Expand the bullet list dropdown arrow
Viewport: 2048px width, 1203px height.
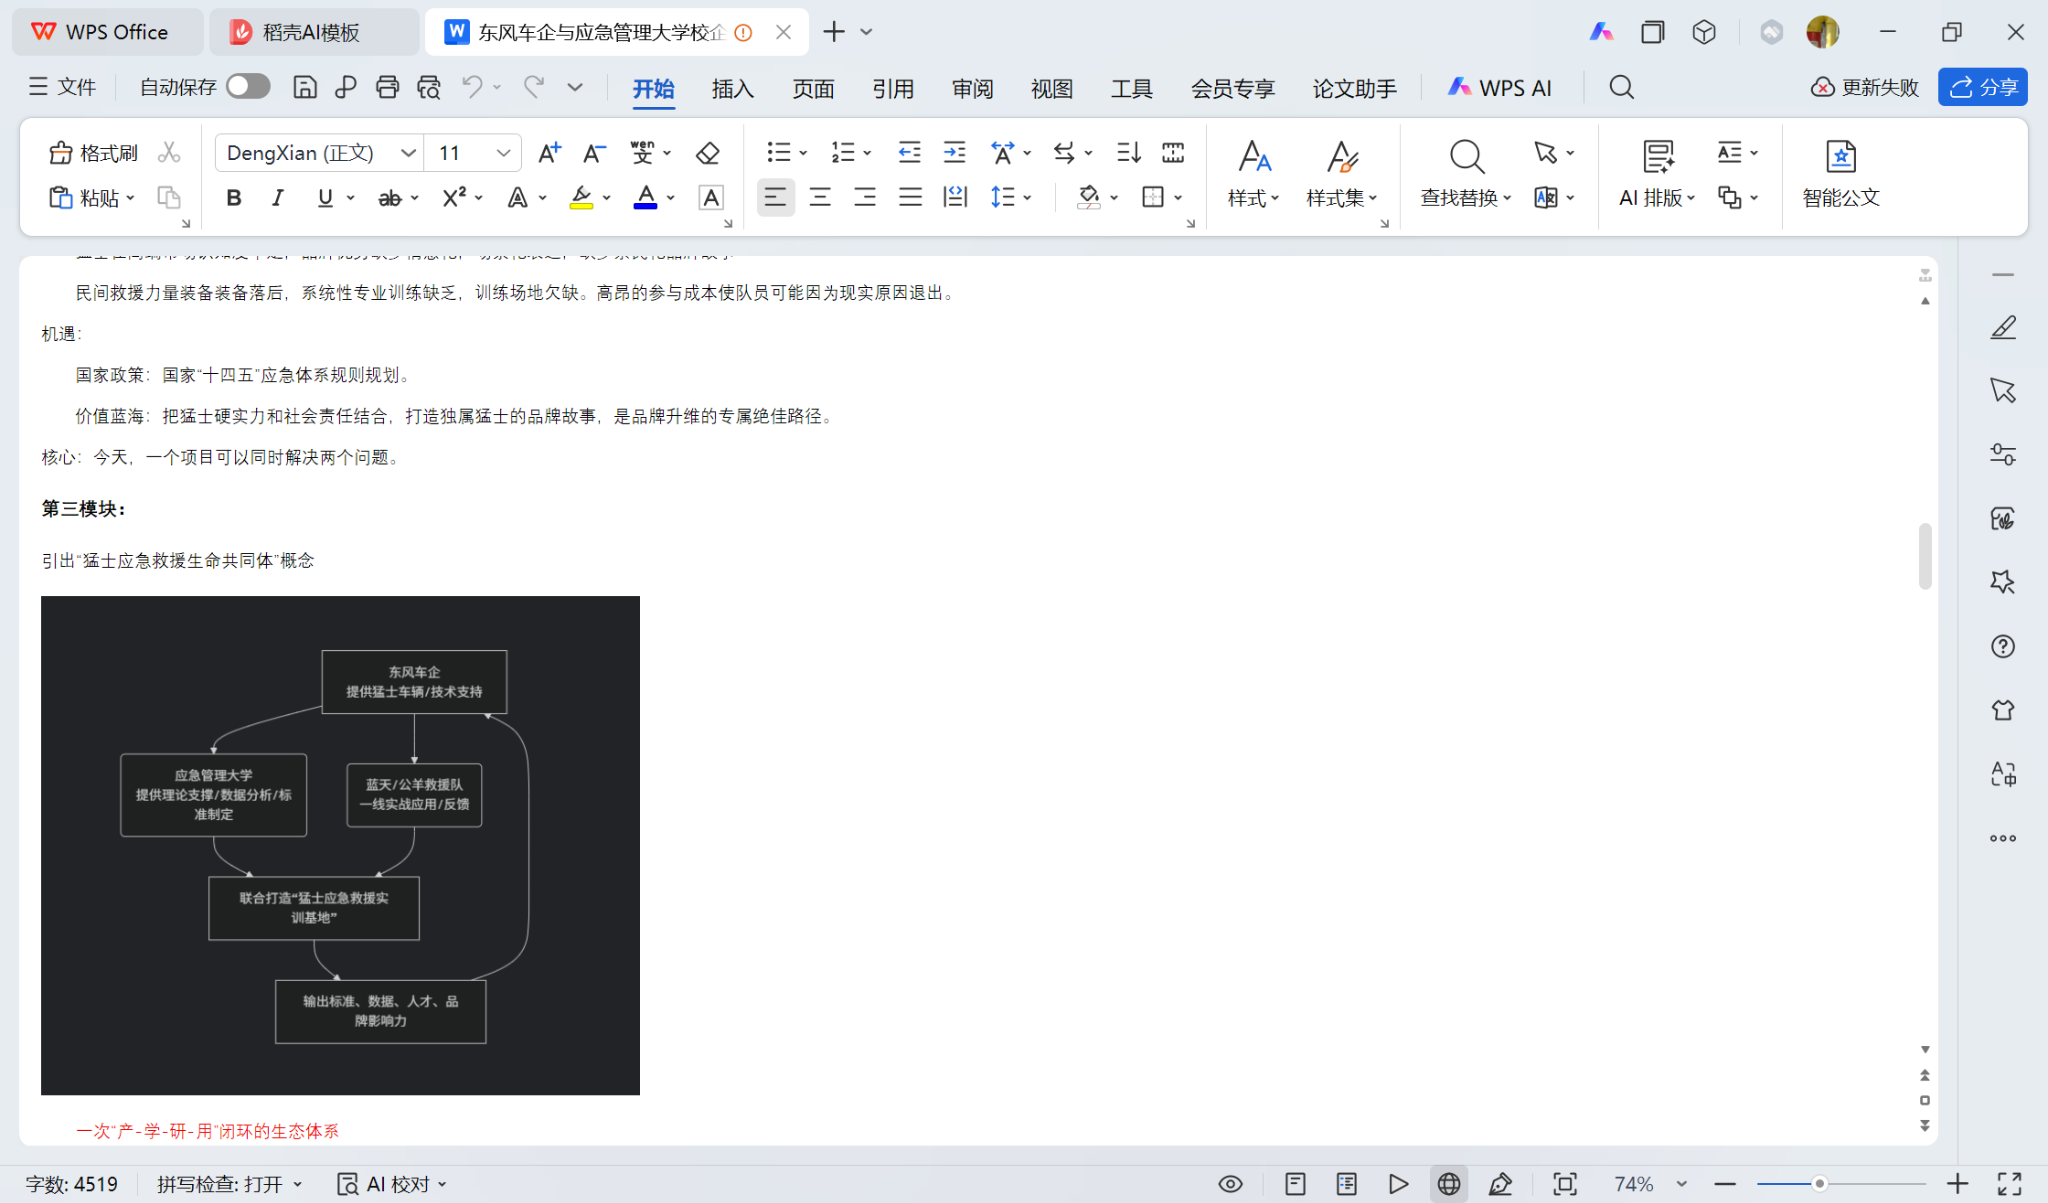[x=803, y=153]
